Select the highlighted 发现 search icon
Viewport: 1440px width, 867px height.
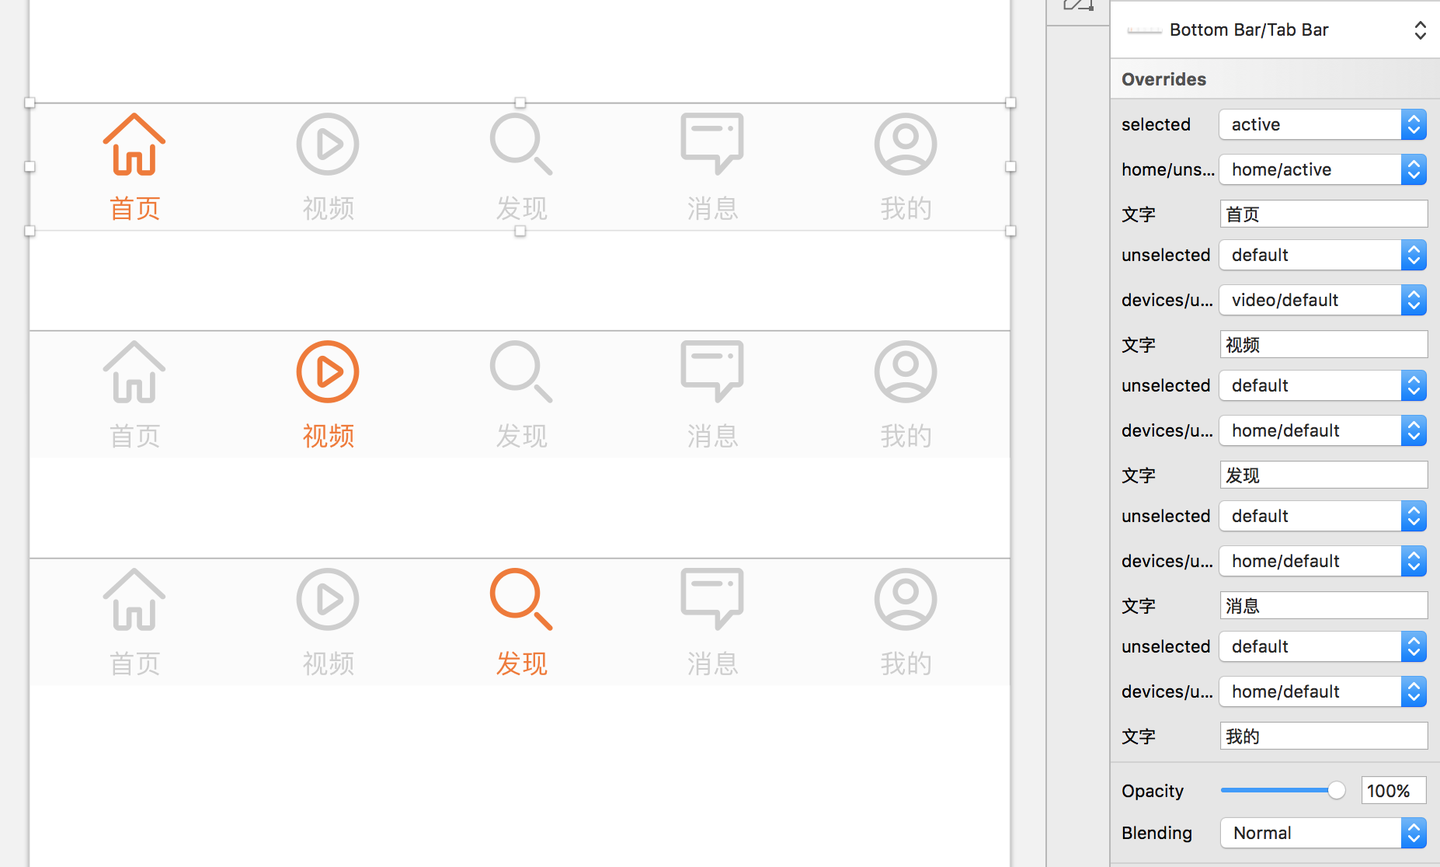[520, 599]
